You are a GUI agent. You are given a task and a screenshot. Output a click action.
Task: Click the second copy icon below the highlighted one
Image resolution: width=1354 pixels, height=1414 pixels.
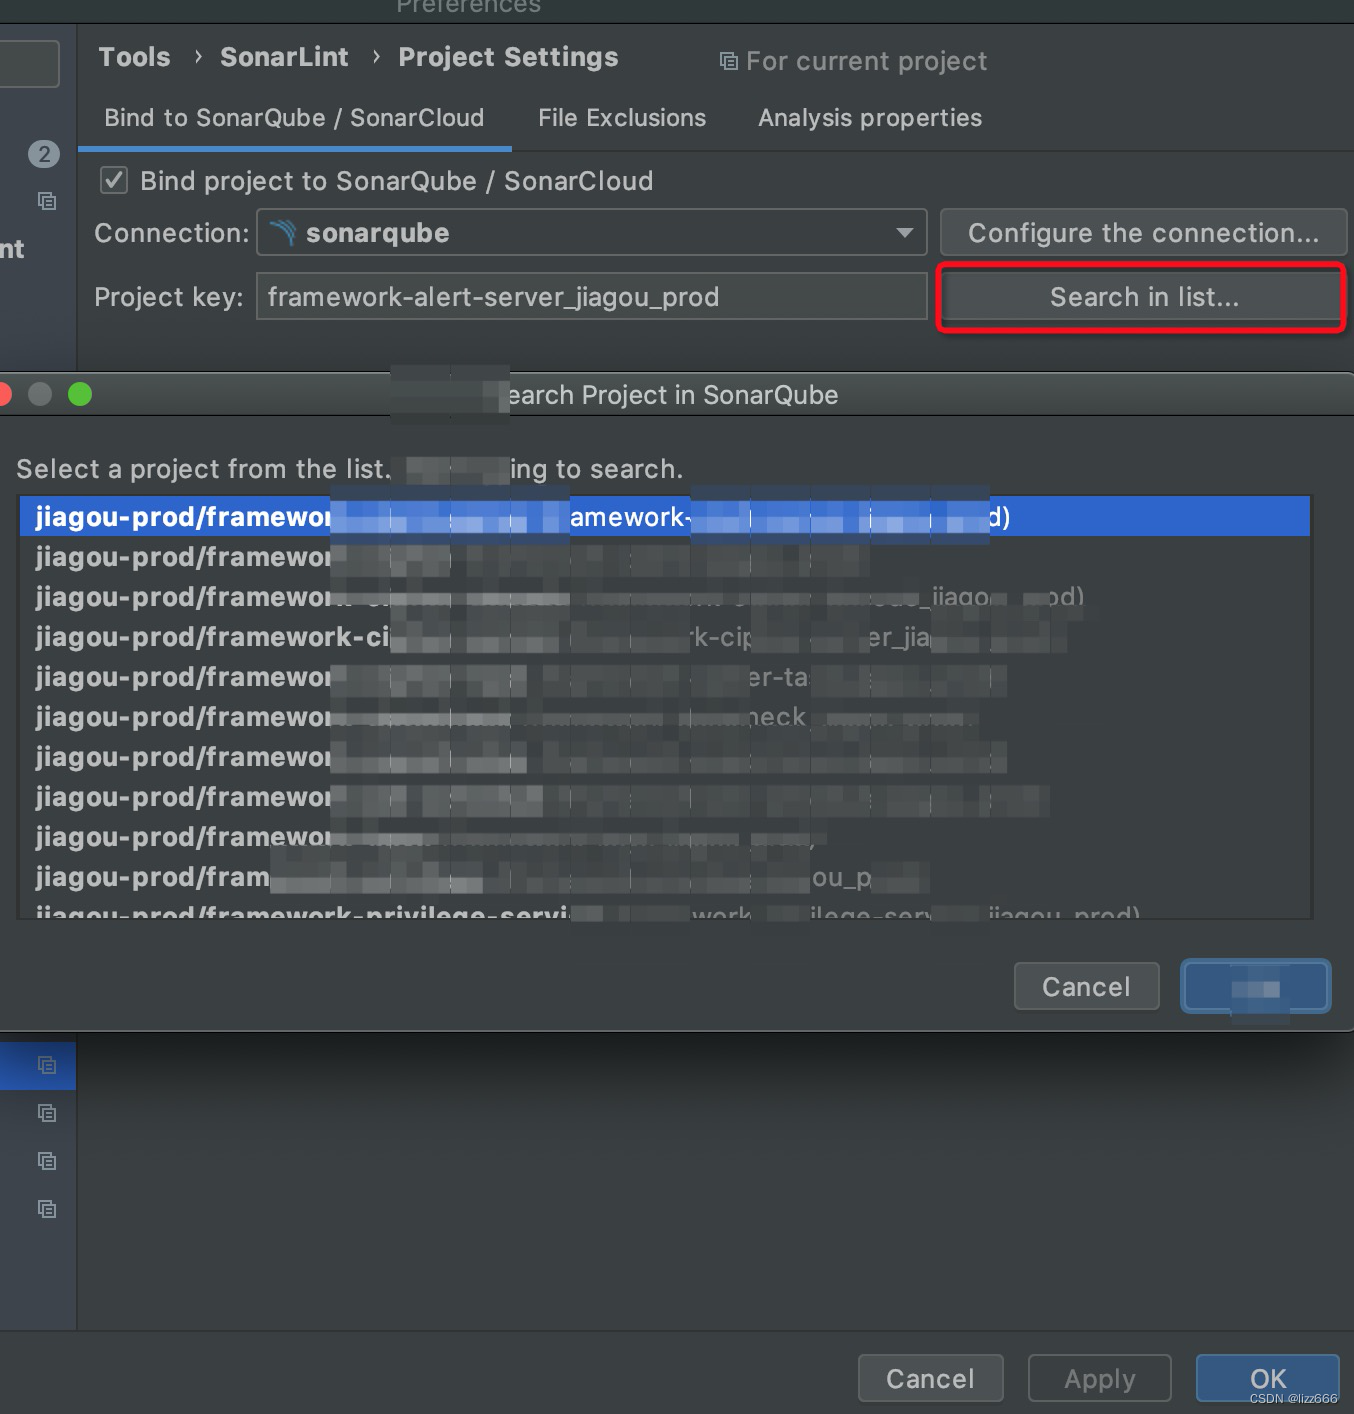pos(47,1113)
